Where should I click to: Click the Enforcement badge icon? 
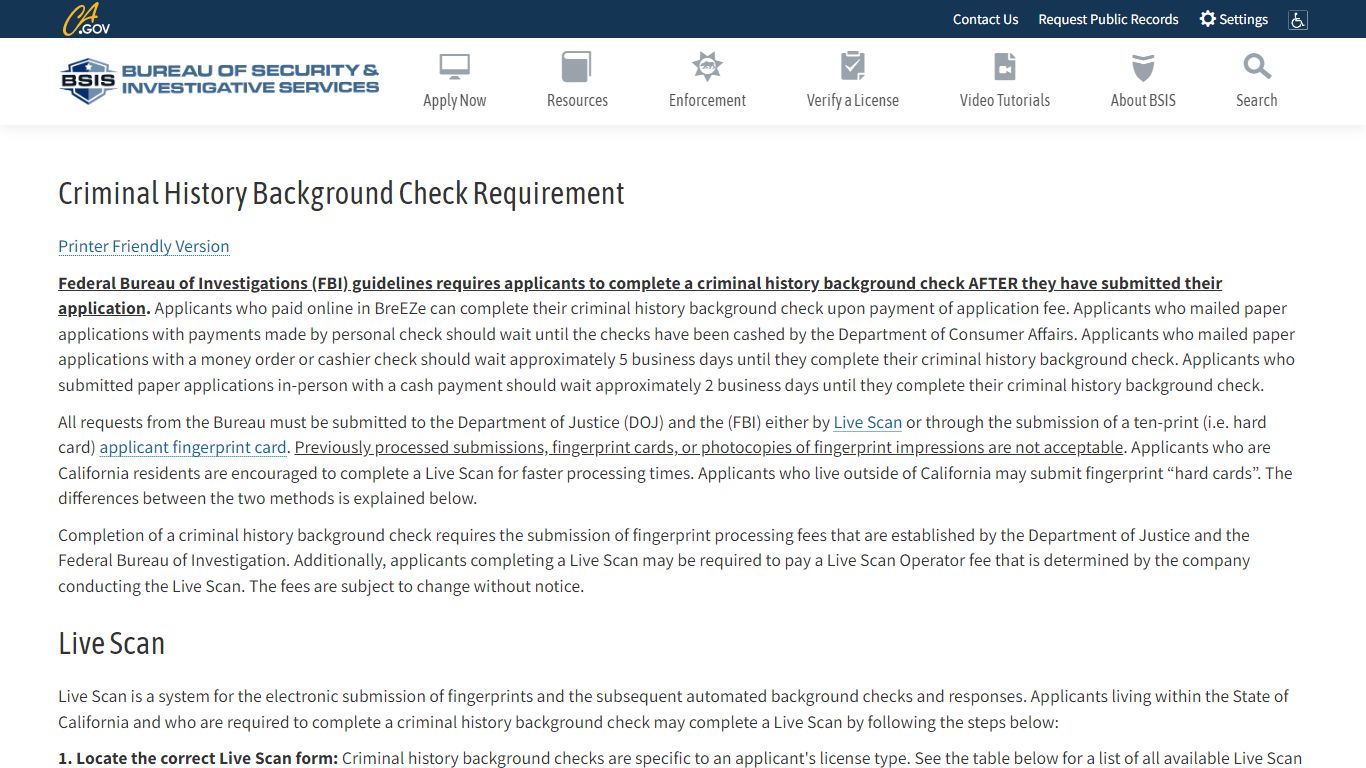[x=707, y=67]
